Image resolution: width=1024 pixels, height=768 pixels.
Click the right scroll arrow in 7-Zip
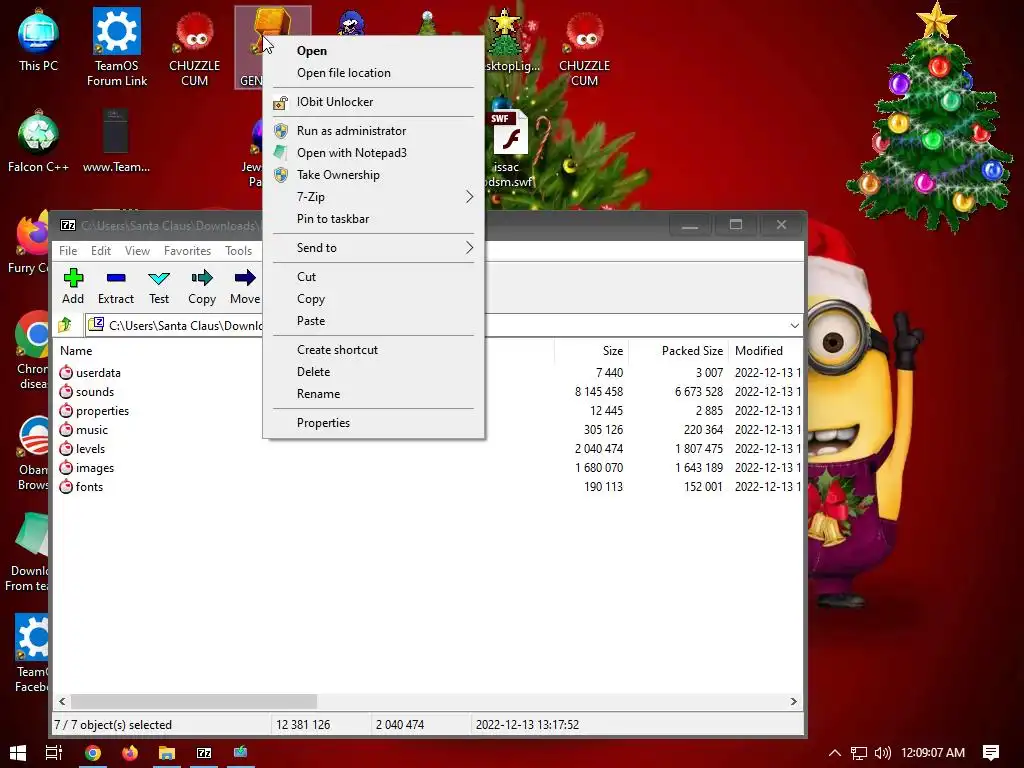793,701
